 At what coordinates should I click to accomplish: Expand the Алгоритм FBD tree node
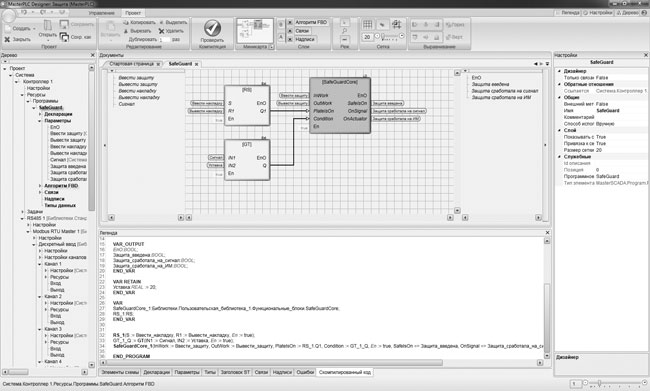40,186
